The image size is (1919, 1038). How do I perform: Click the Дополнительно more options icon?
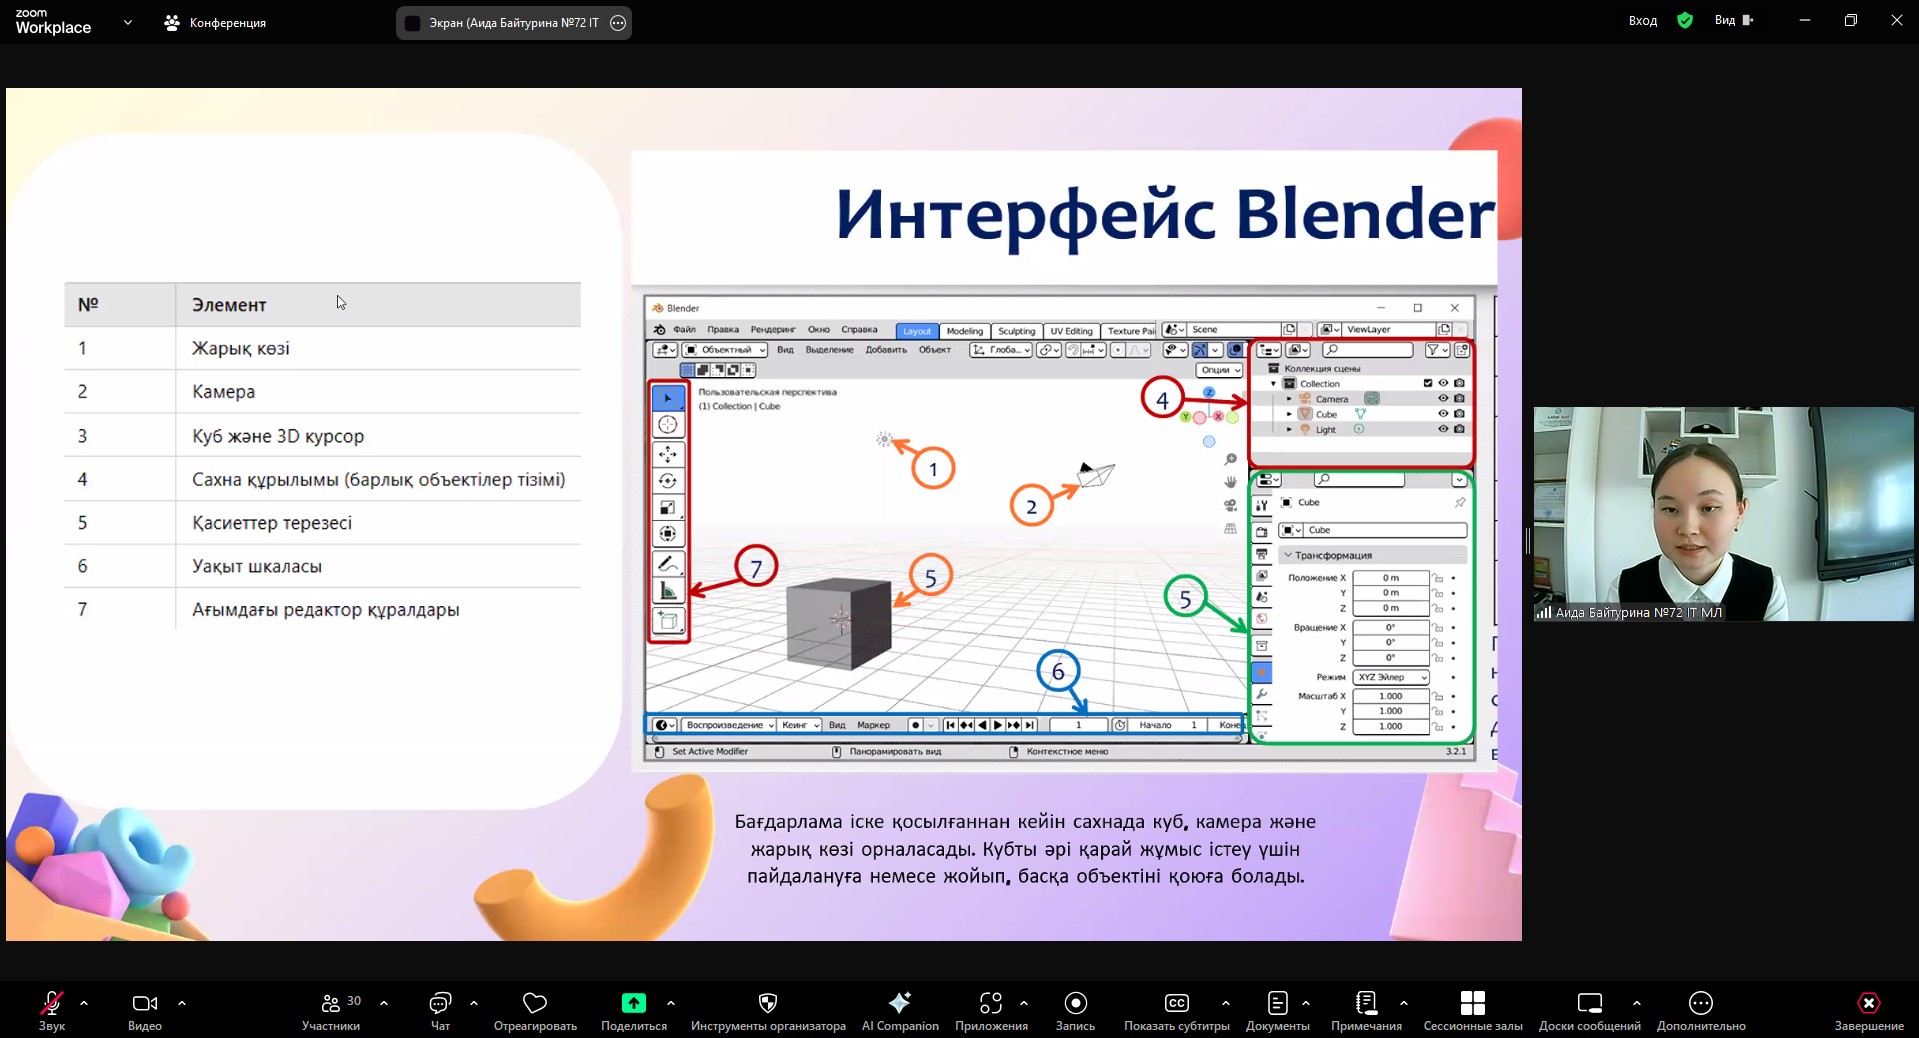click(1700, 1003)
